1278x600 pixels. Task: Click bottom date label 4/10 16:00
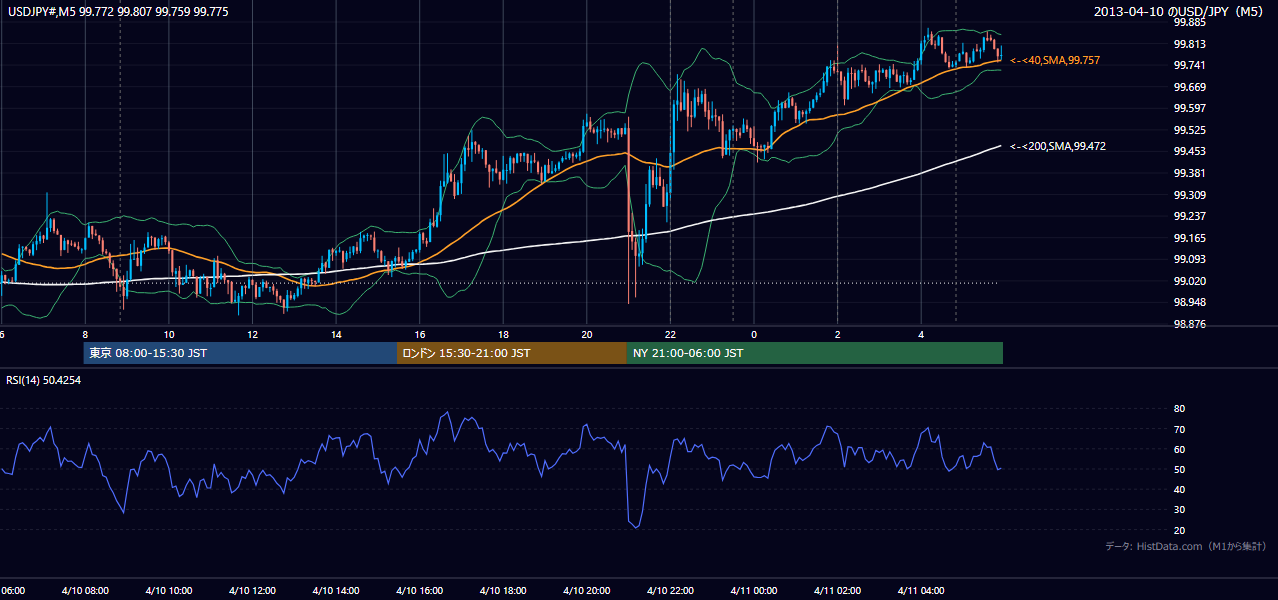click(419, 590)
